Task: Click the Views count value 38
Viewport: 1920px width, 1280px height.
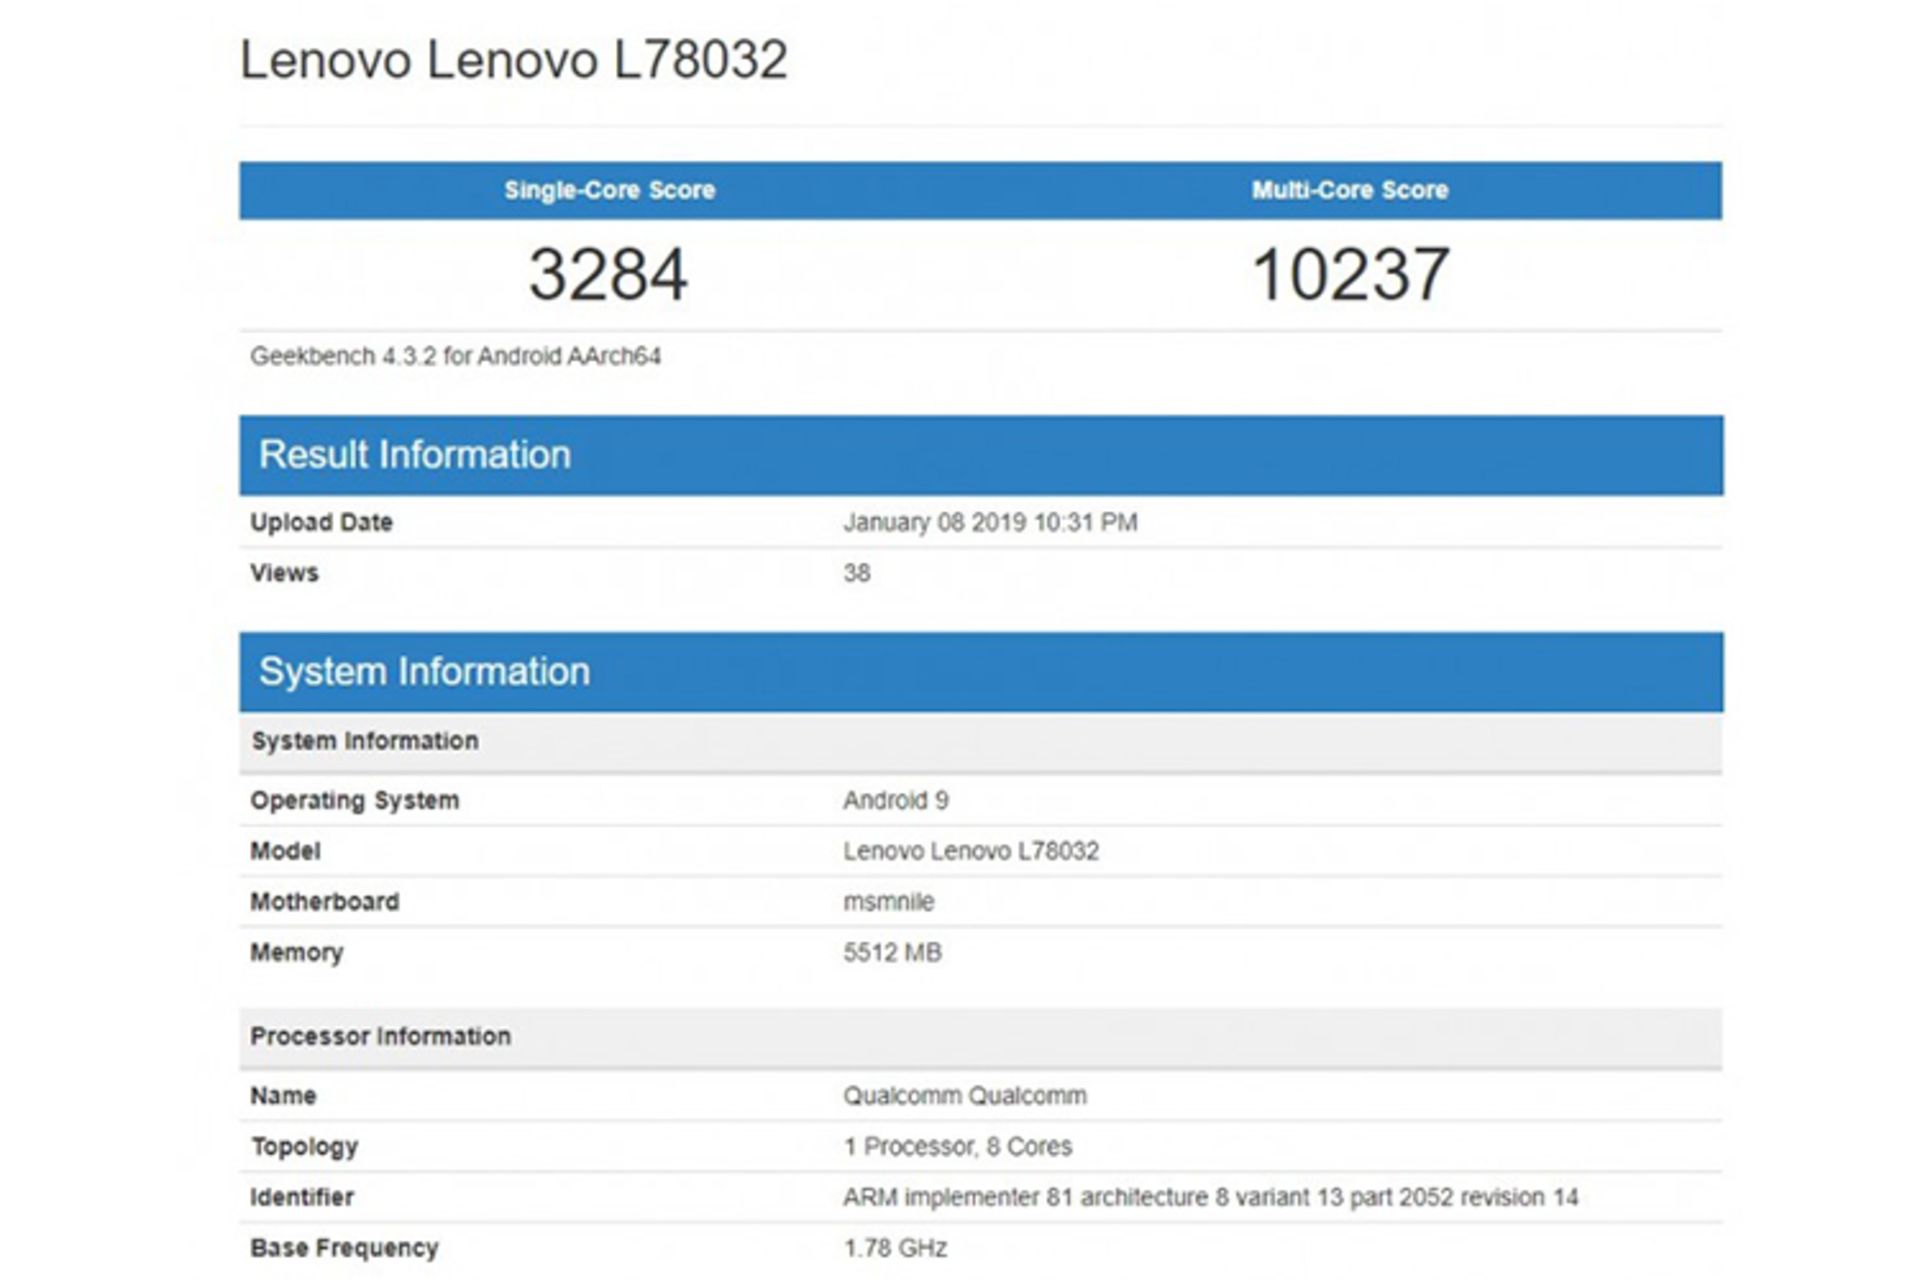Action: pos(856,574)
